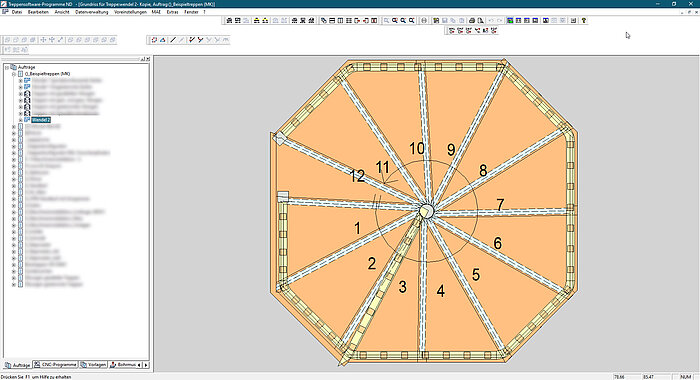The height and width of the screenshot is (380, 700).
Task: Click the 78.66 coordinate in status bar
Action: click(619, 377)
